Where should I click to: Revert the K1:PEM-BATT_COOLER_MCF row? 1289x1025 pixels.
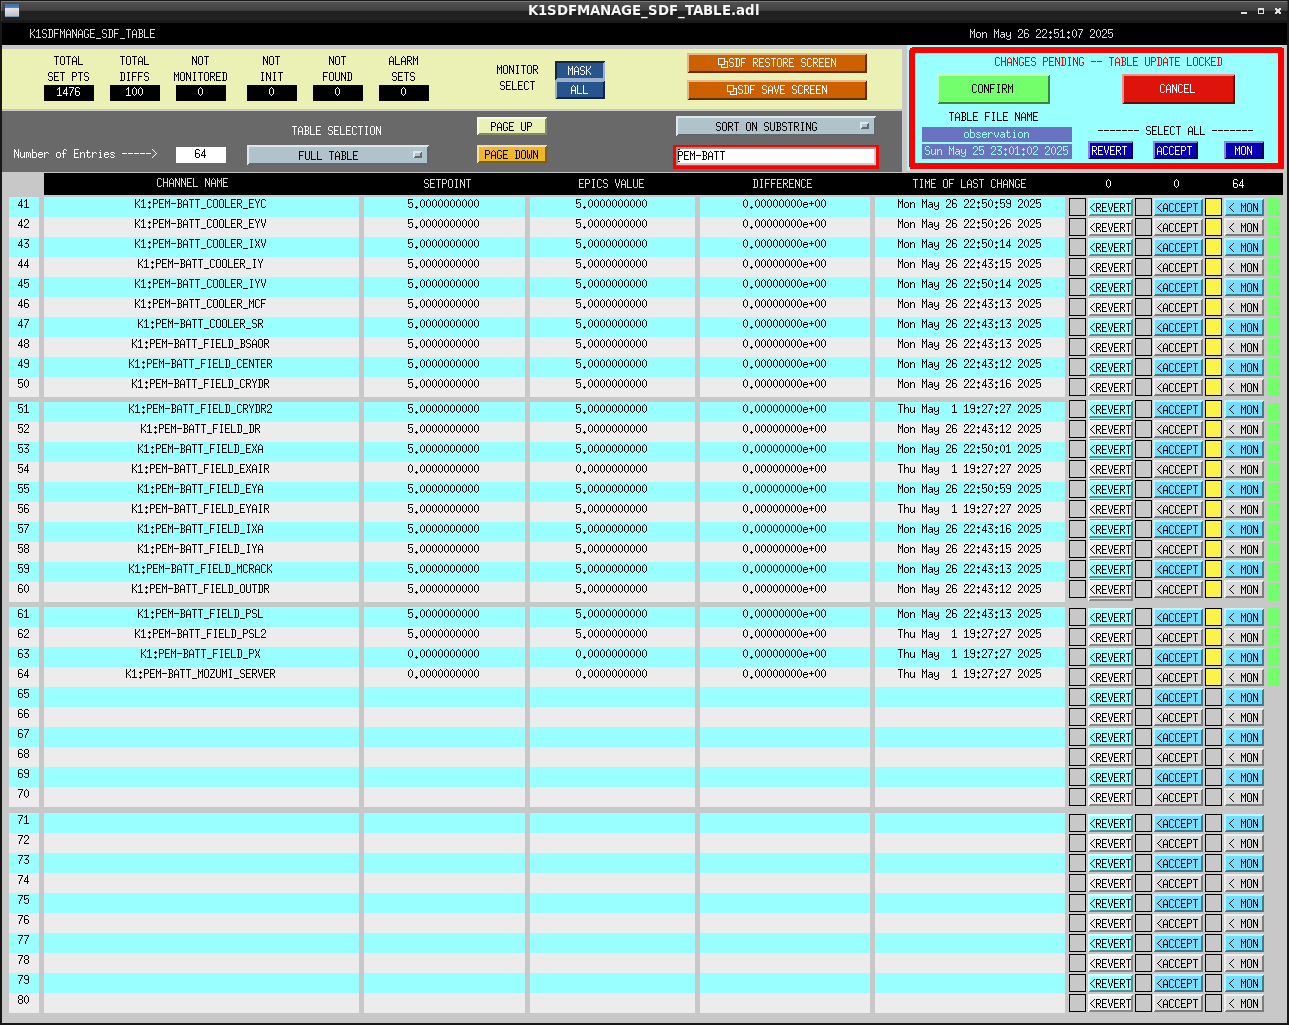click(1110, 308)
